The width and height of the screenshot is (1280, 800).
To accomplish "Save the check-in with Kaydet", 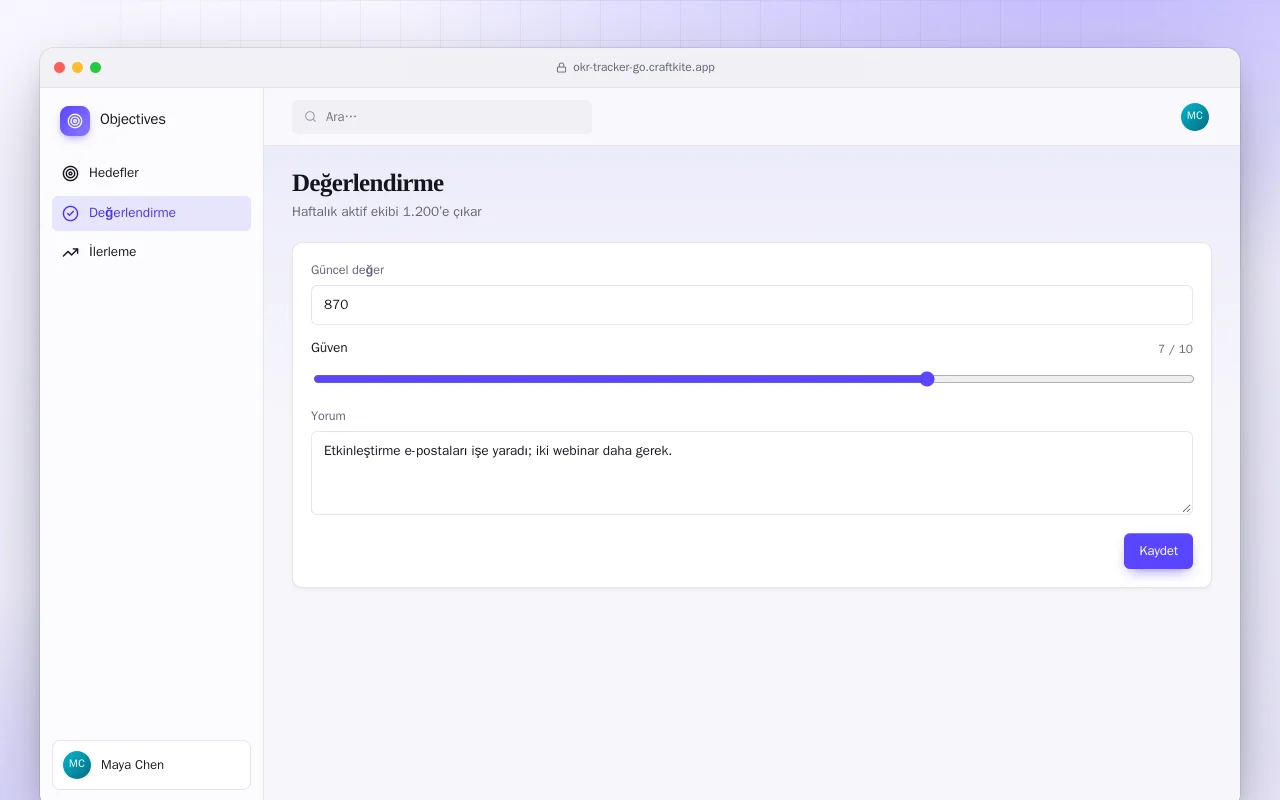I will click(x=1158, y=551).
